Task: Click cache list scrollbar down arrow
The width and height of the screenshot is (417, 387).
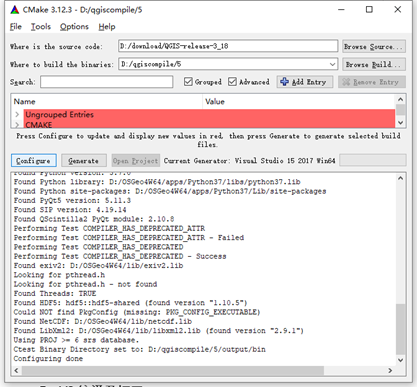Action: click(x=401, y=123)
